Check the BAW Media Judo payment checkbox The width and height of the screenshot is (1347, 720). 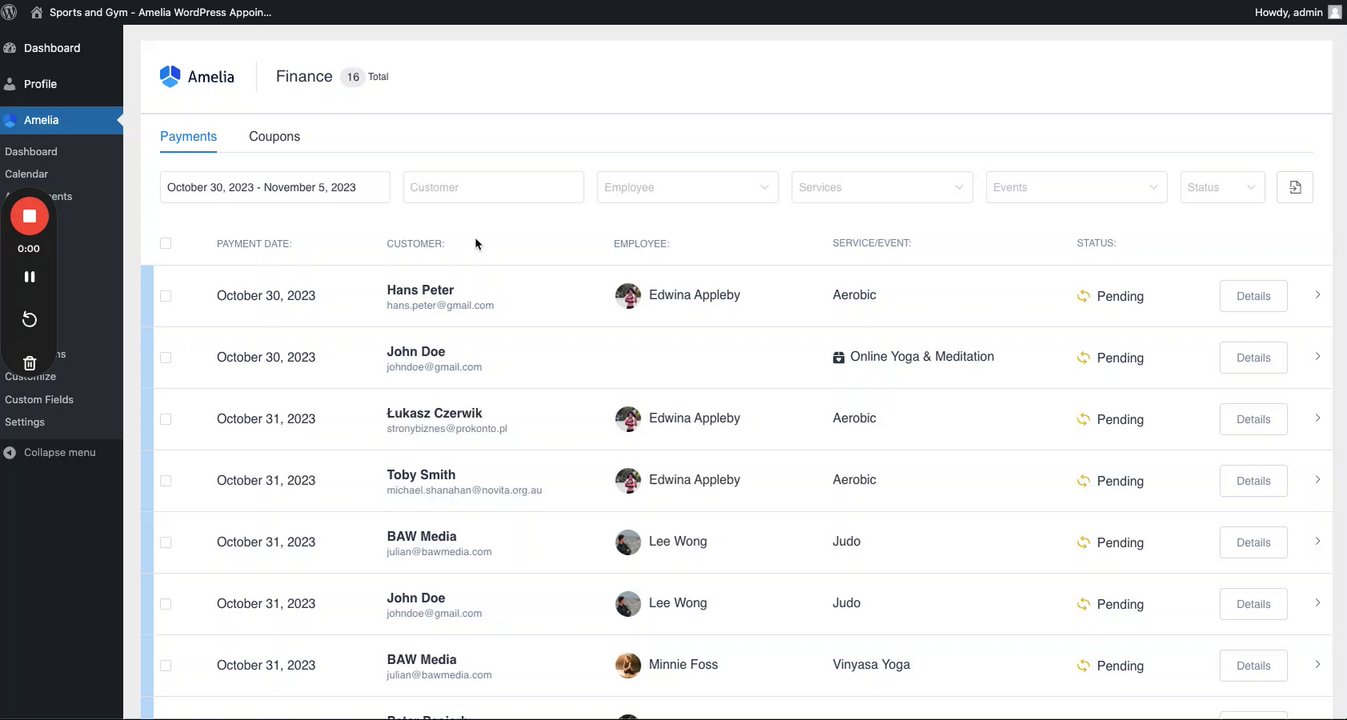coord(166,542)
